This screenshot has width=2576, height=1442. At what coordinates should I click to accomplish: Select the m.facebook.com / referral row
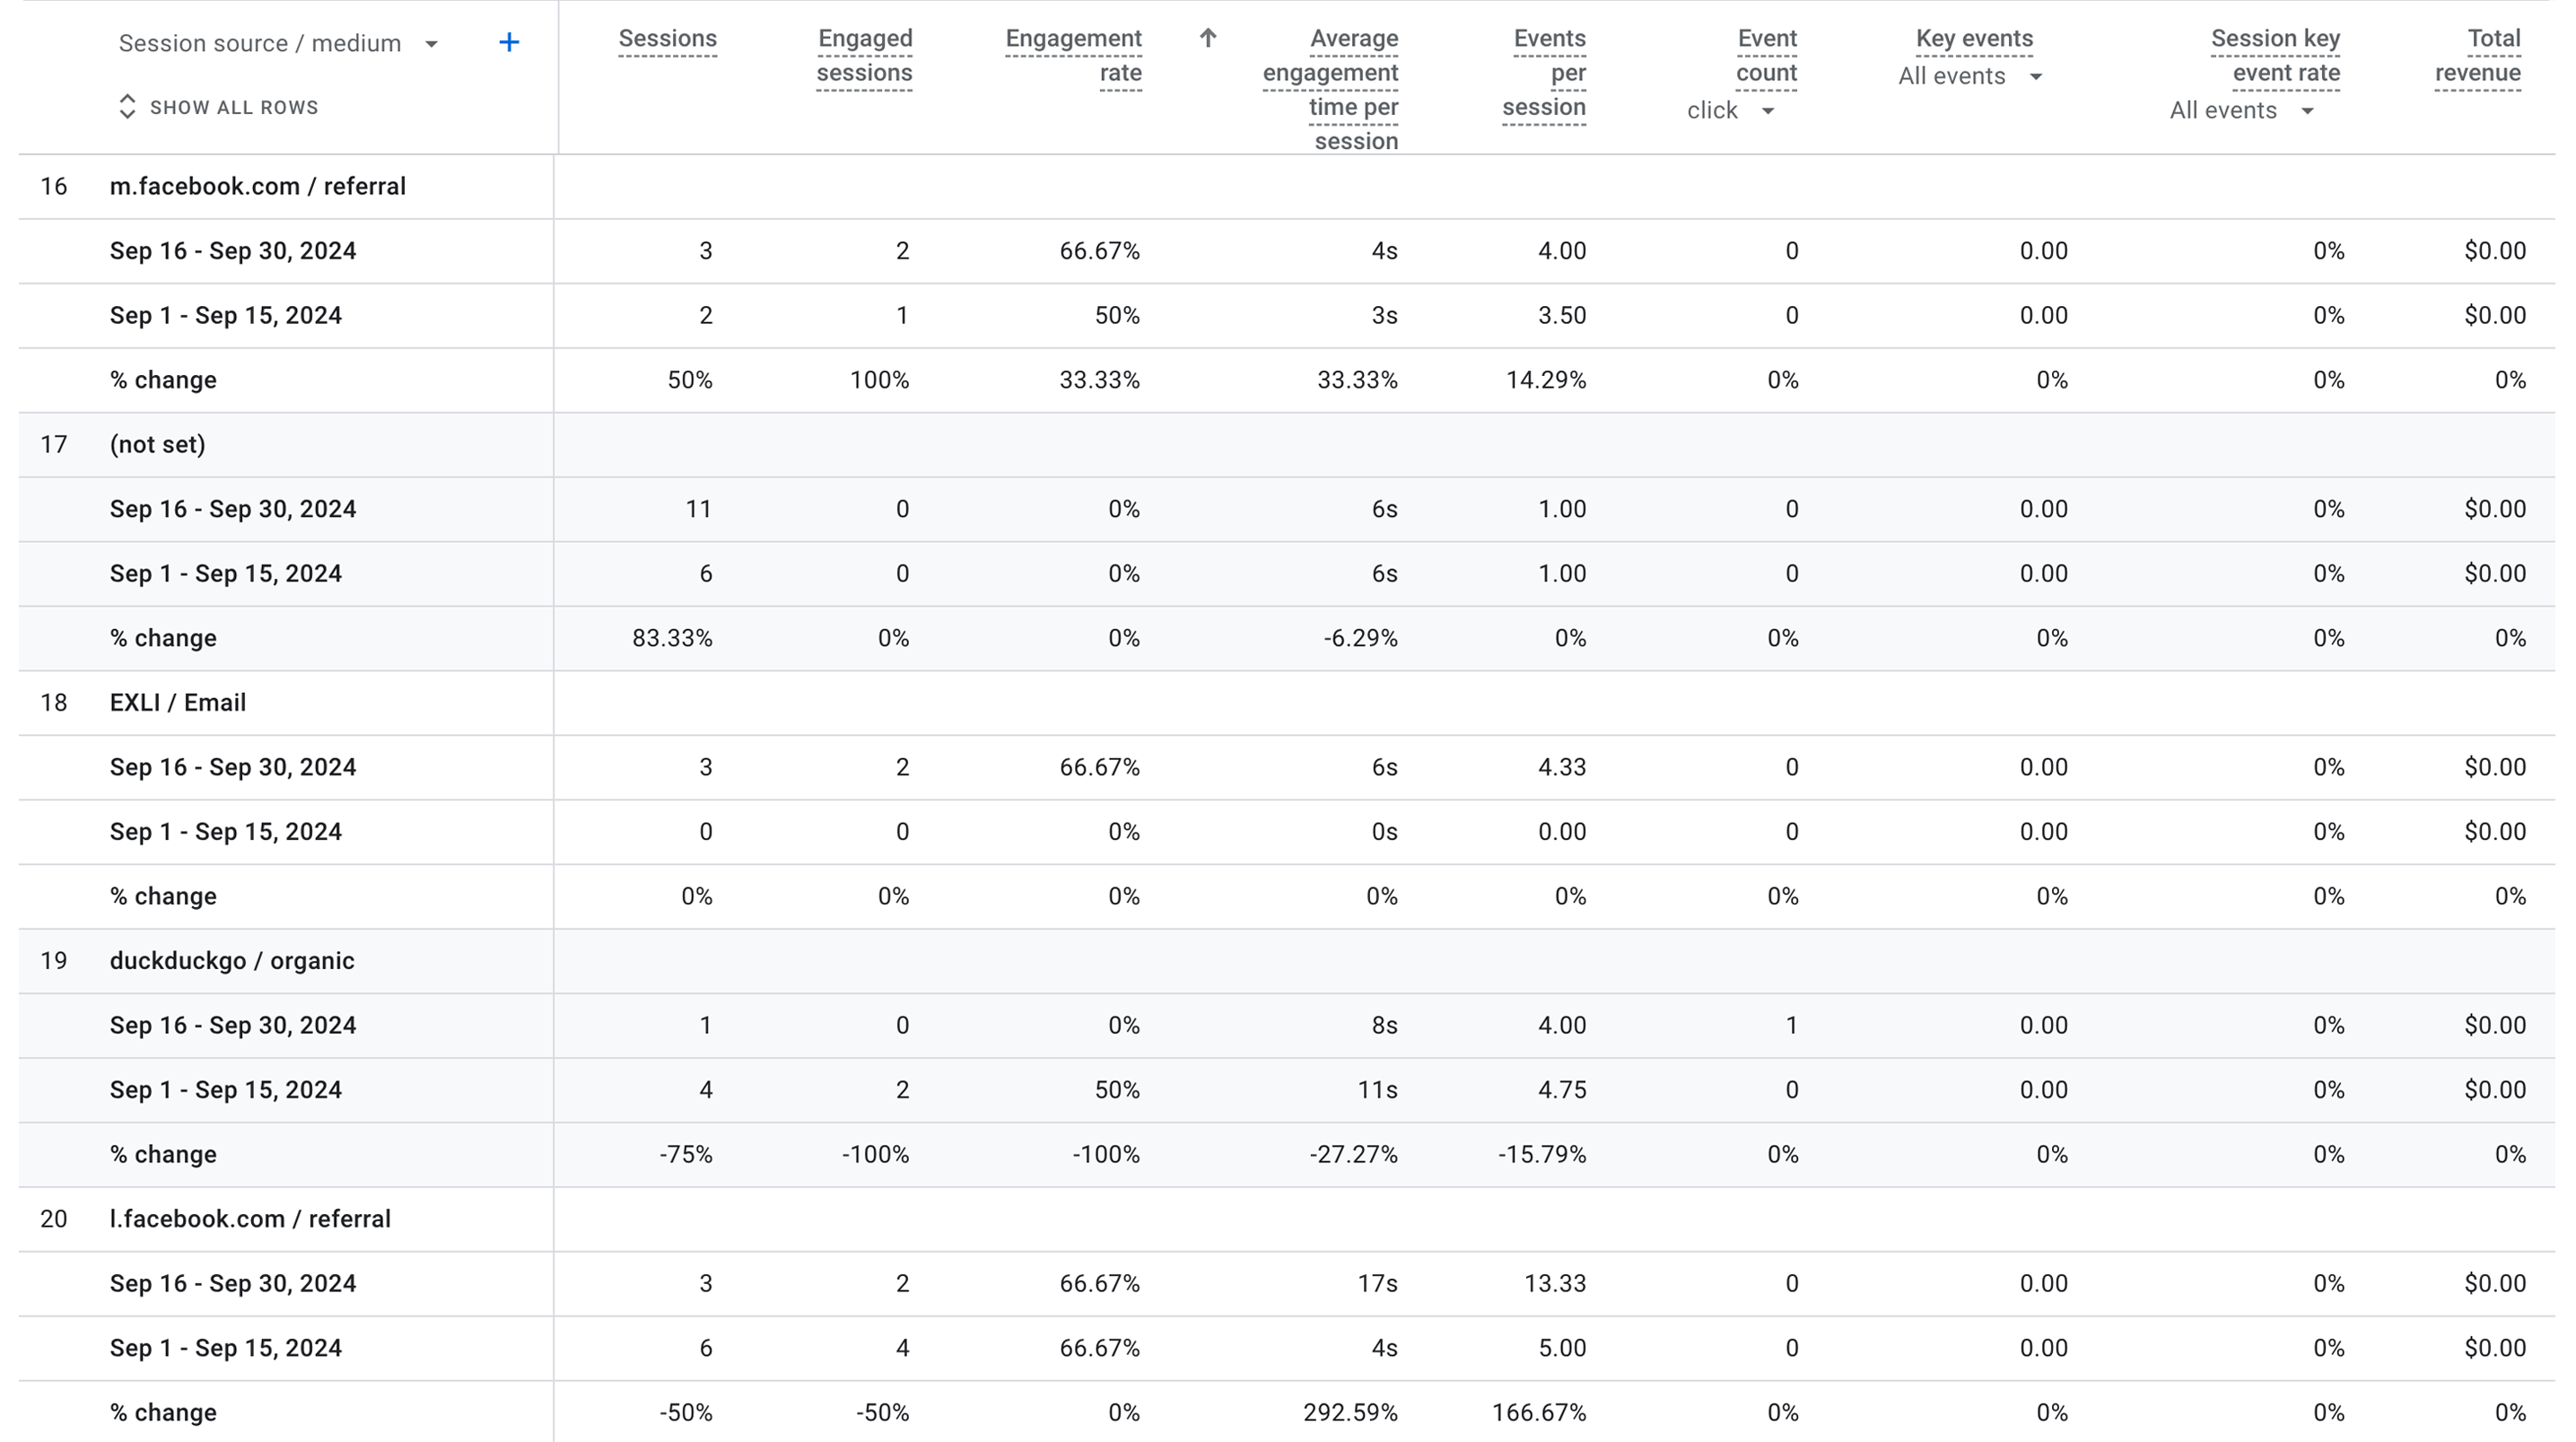(258, 187)
